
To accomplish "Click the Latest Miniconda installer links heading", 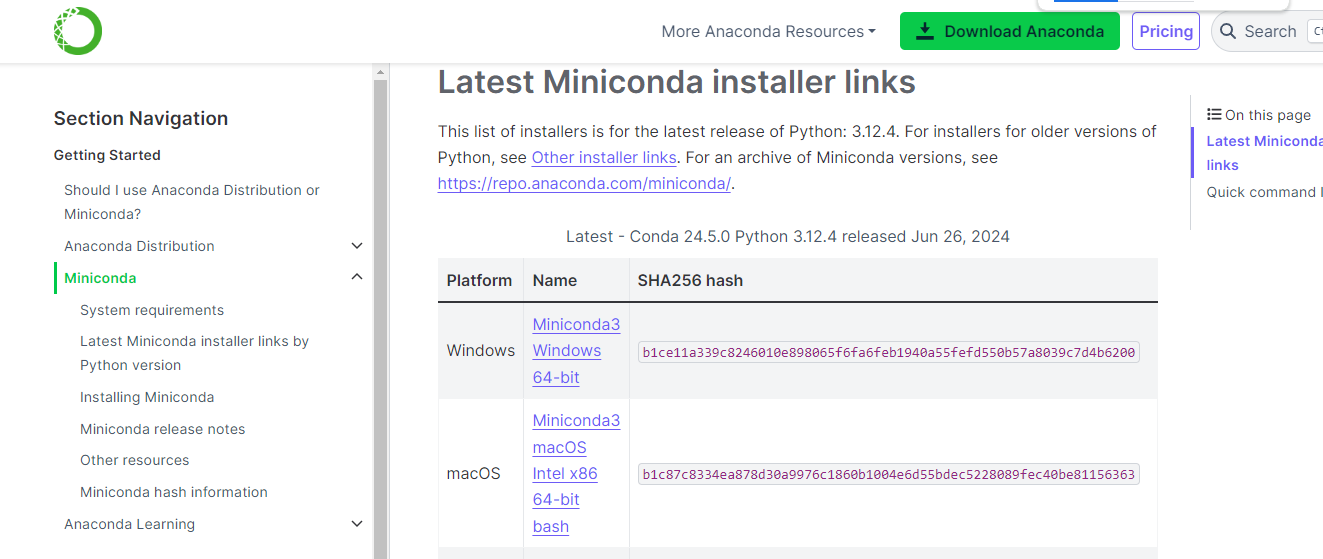I will click(677, 82).
